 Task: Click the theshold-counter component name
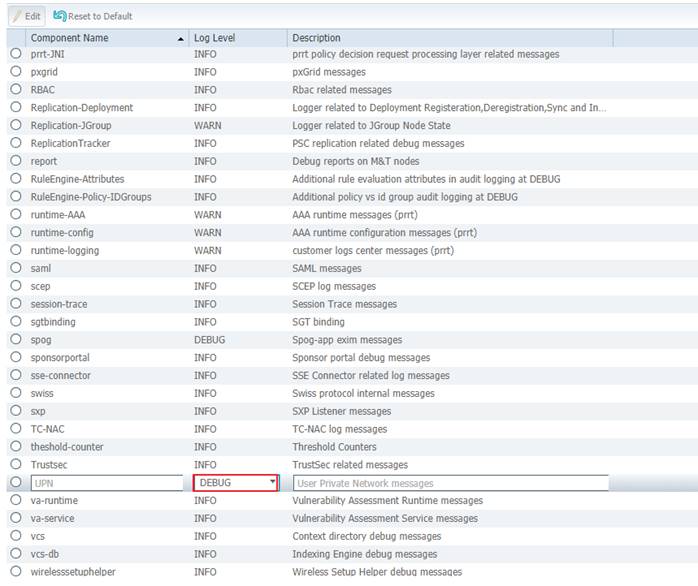[67, 447]
